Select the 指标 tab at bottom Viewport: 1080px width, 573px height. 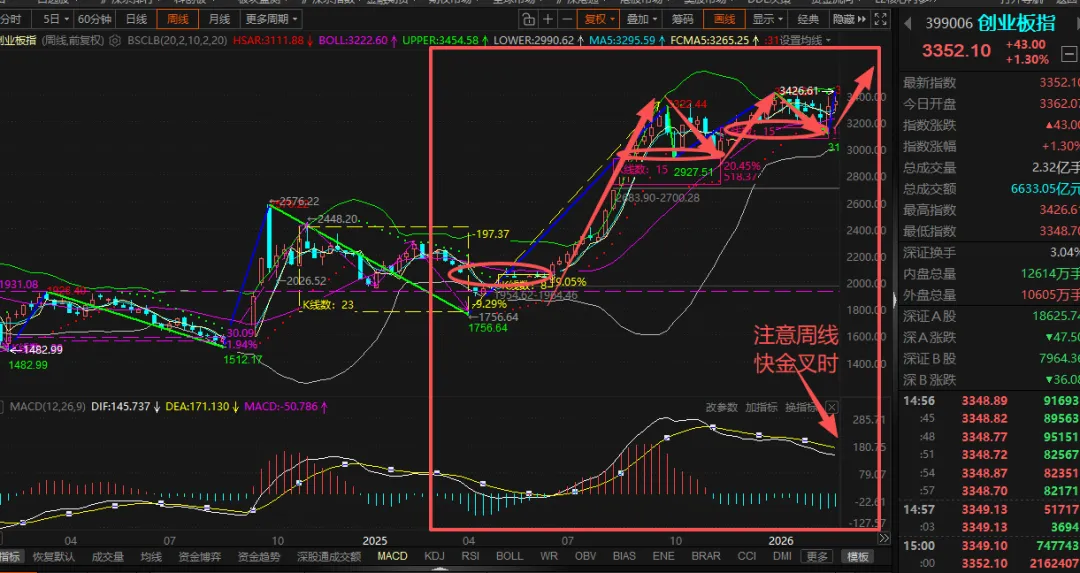11,556
